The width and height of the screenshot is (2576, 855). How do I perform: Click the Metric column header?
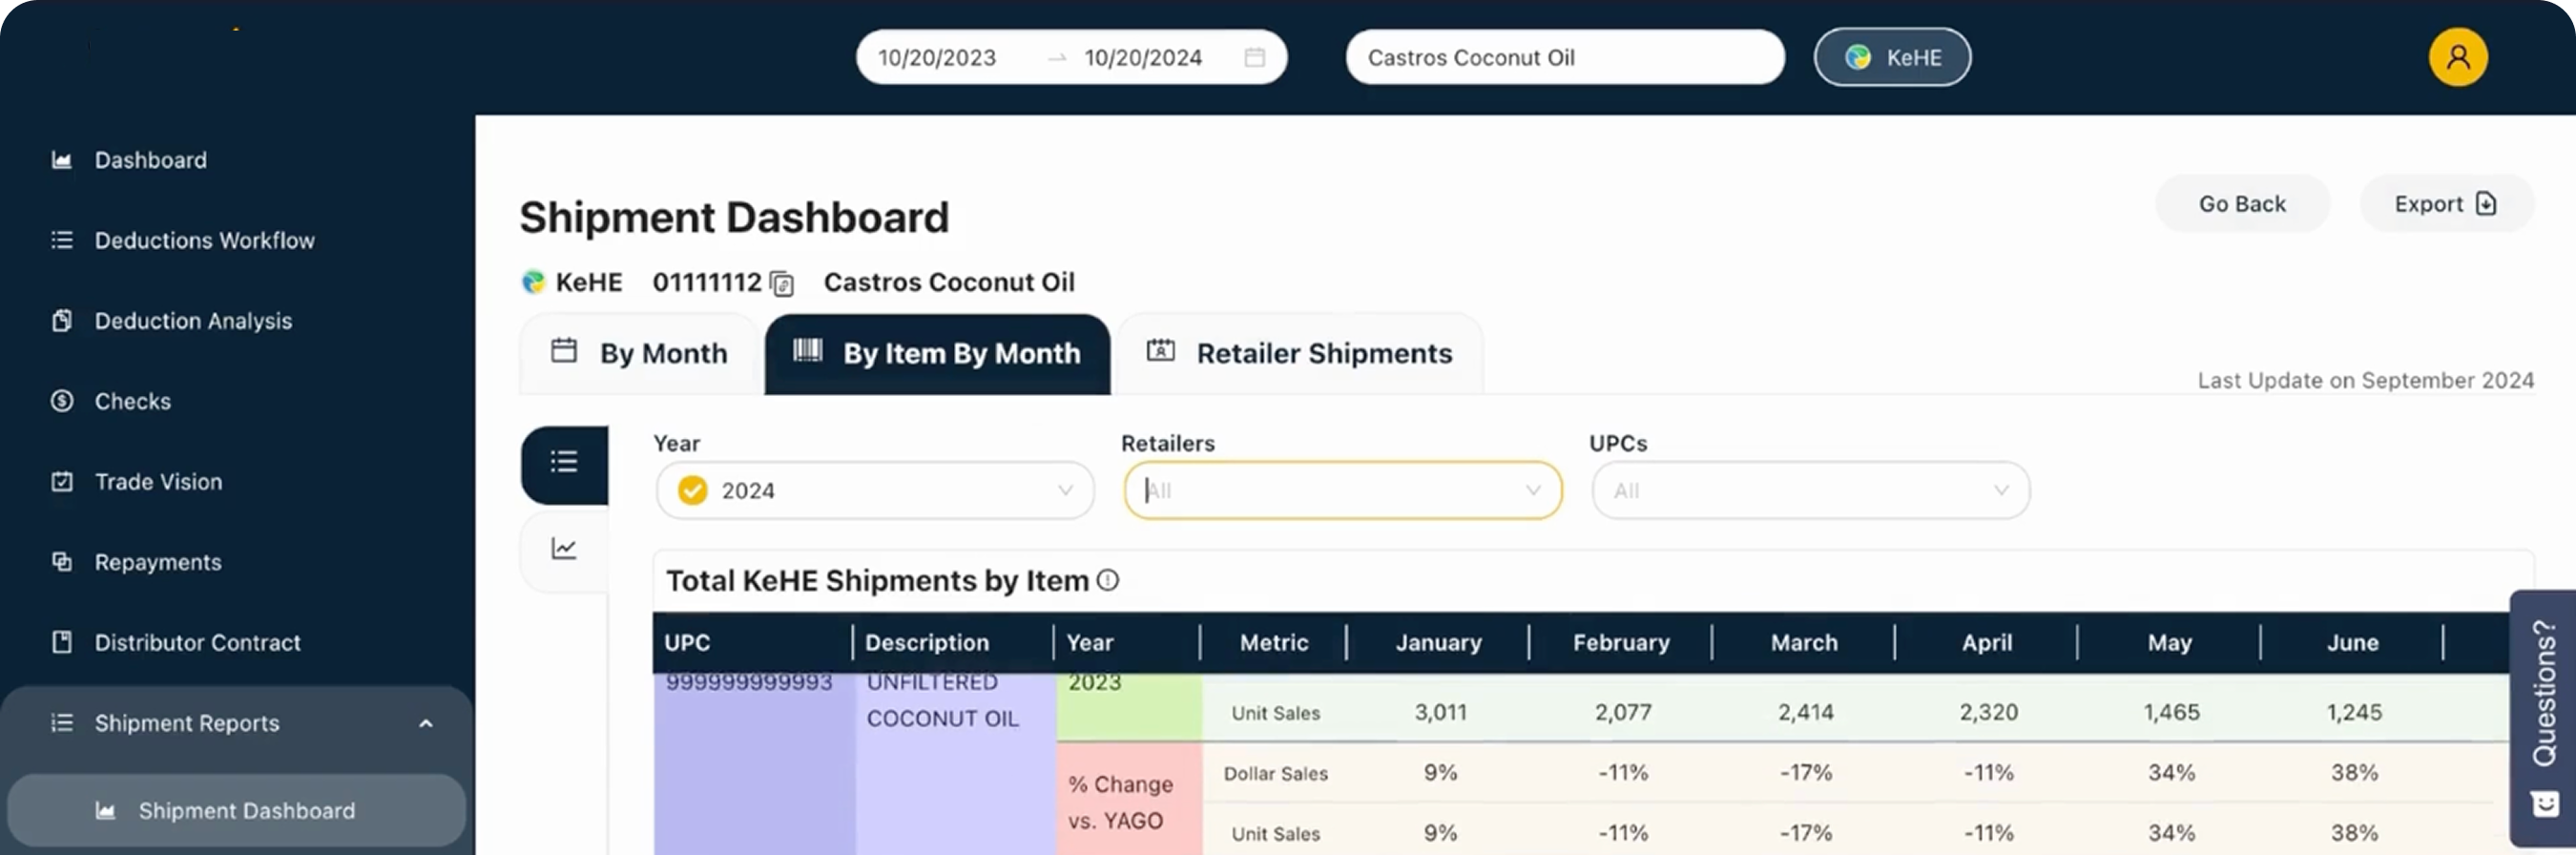1274,642
